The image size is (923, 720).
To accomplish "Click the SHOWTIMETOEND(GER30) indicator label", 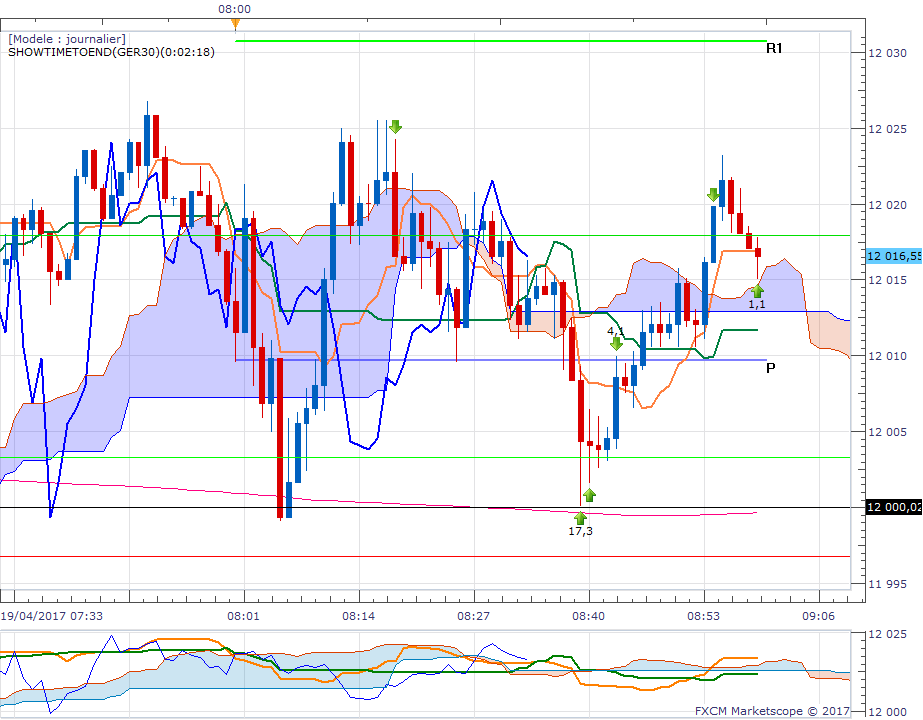I will tap(111, 52).
